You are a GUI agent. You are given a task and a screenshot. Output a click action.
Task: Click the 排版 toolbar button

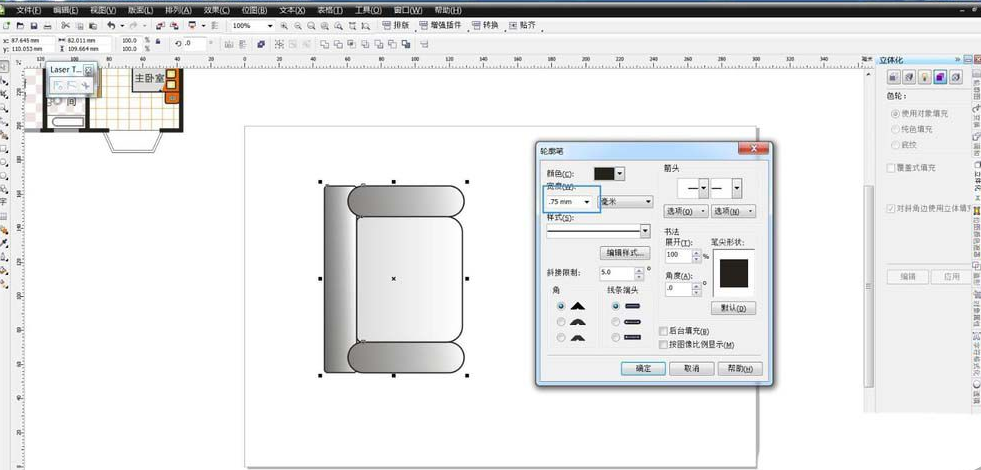(x=398, y=25)
